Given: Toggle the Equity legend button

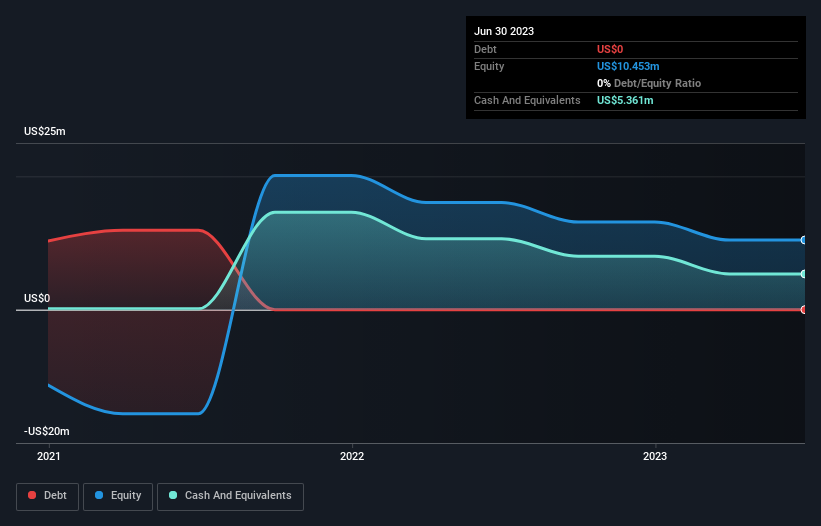Looking at the screenshot, I should click(118, 496).
